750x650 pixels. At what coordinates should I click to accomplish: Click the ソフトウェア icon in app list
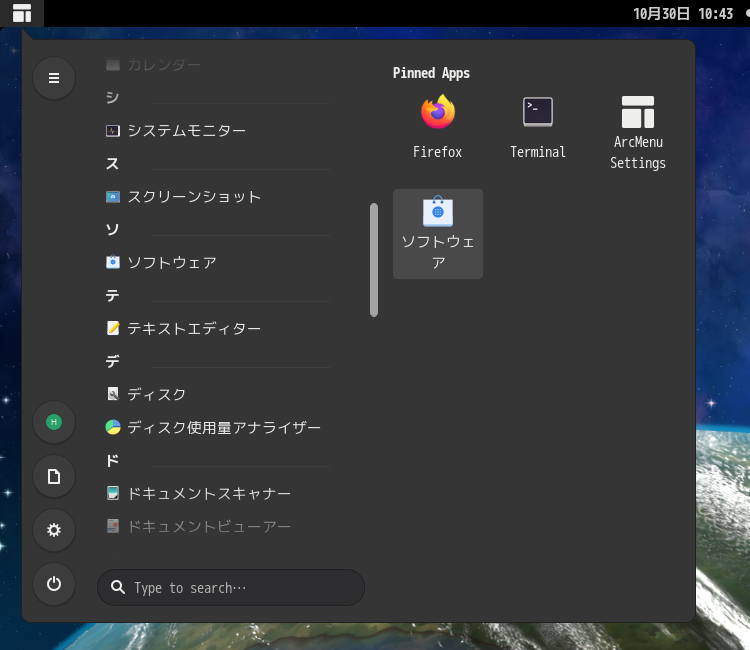[113, 262]
